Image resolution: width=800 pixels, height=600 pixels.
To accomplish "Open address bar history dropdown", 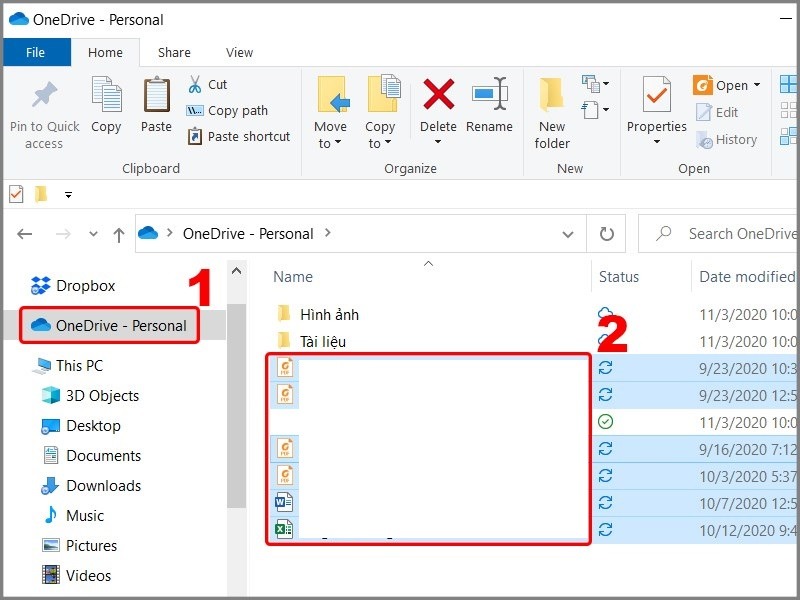I will click(567, 234).
